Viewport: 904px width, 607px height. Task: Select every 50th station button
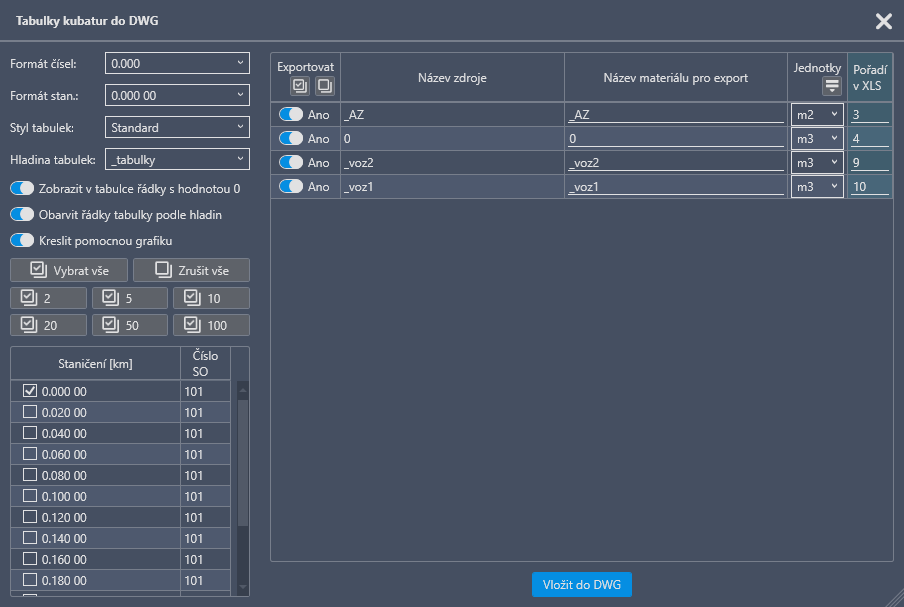[x=130, y=325]
